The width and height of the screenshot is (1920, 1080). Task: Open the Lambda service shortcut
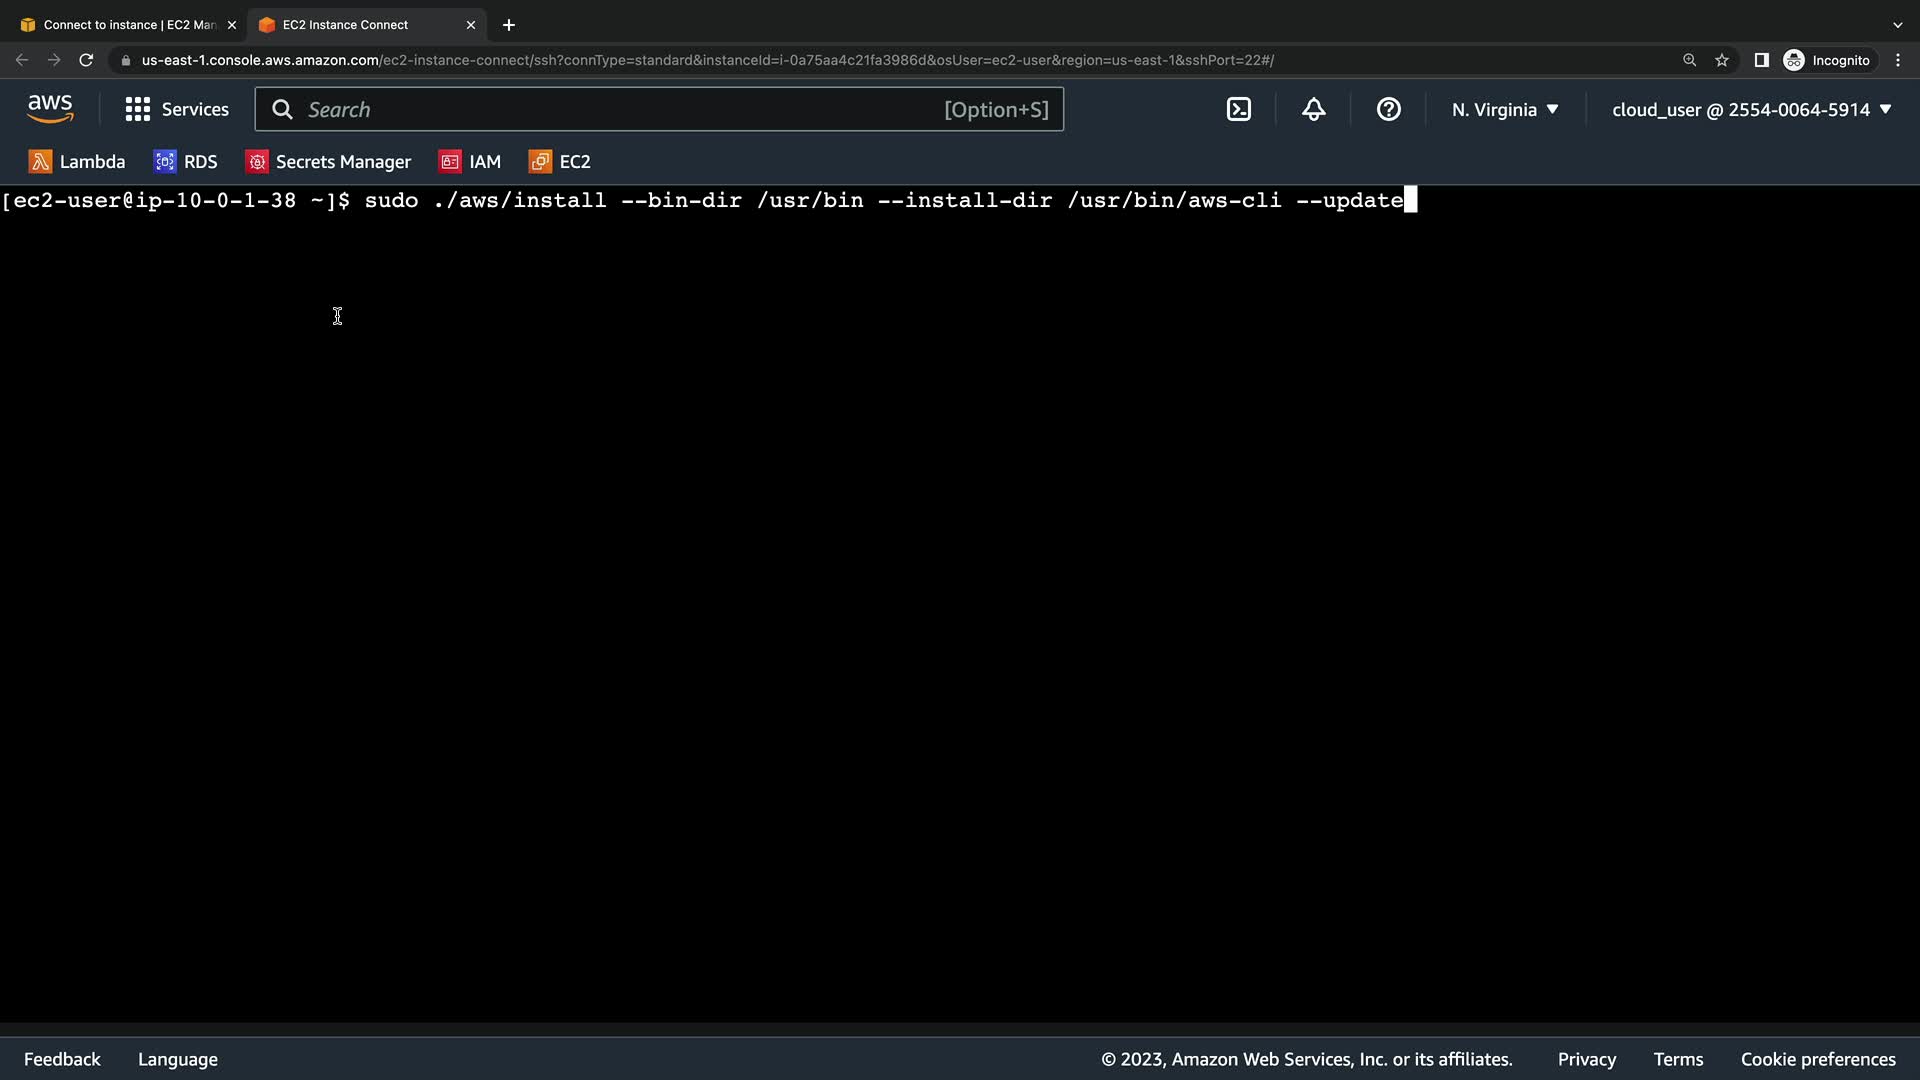pyautogui.click(x=77, y=162)
